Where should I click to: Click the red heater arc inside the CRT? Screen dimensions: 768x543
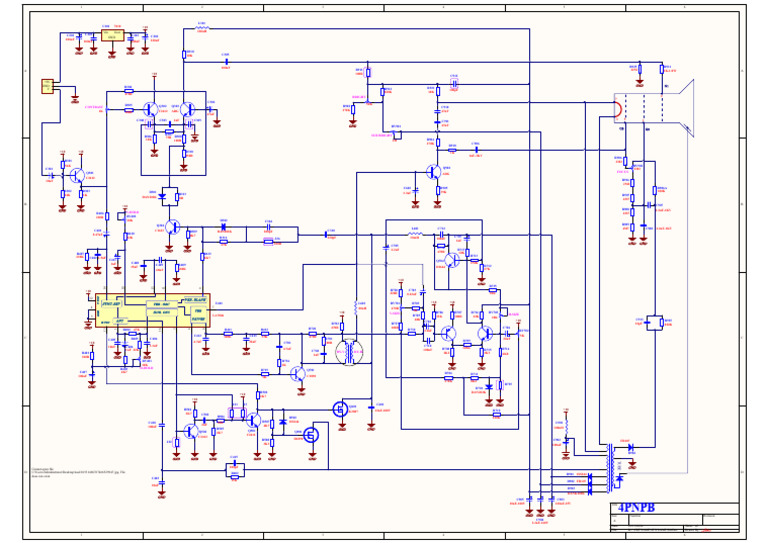[618, 109]
